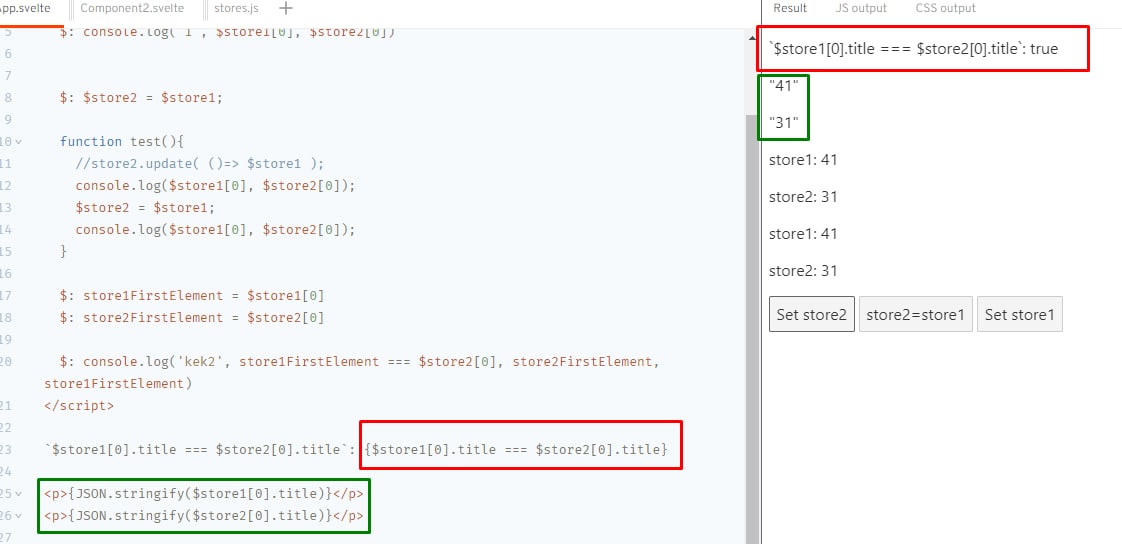Open the Component2.svelte tab
The height and width of the screenshot is (544, 1122).
tap(132, 9)
